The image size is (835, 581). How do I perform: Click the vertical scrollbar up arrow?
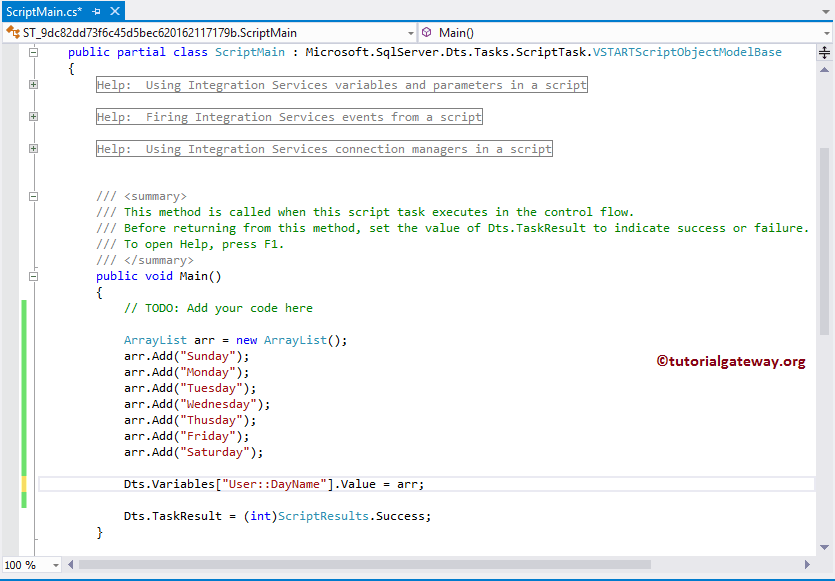[x=826, y=70]
